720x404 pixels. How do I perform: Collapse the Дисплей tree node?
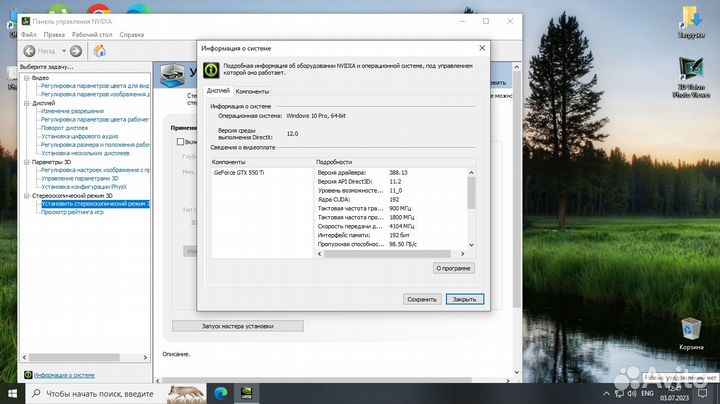[27, 103]
